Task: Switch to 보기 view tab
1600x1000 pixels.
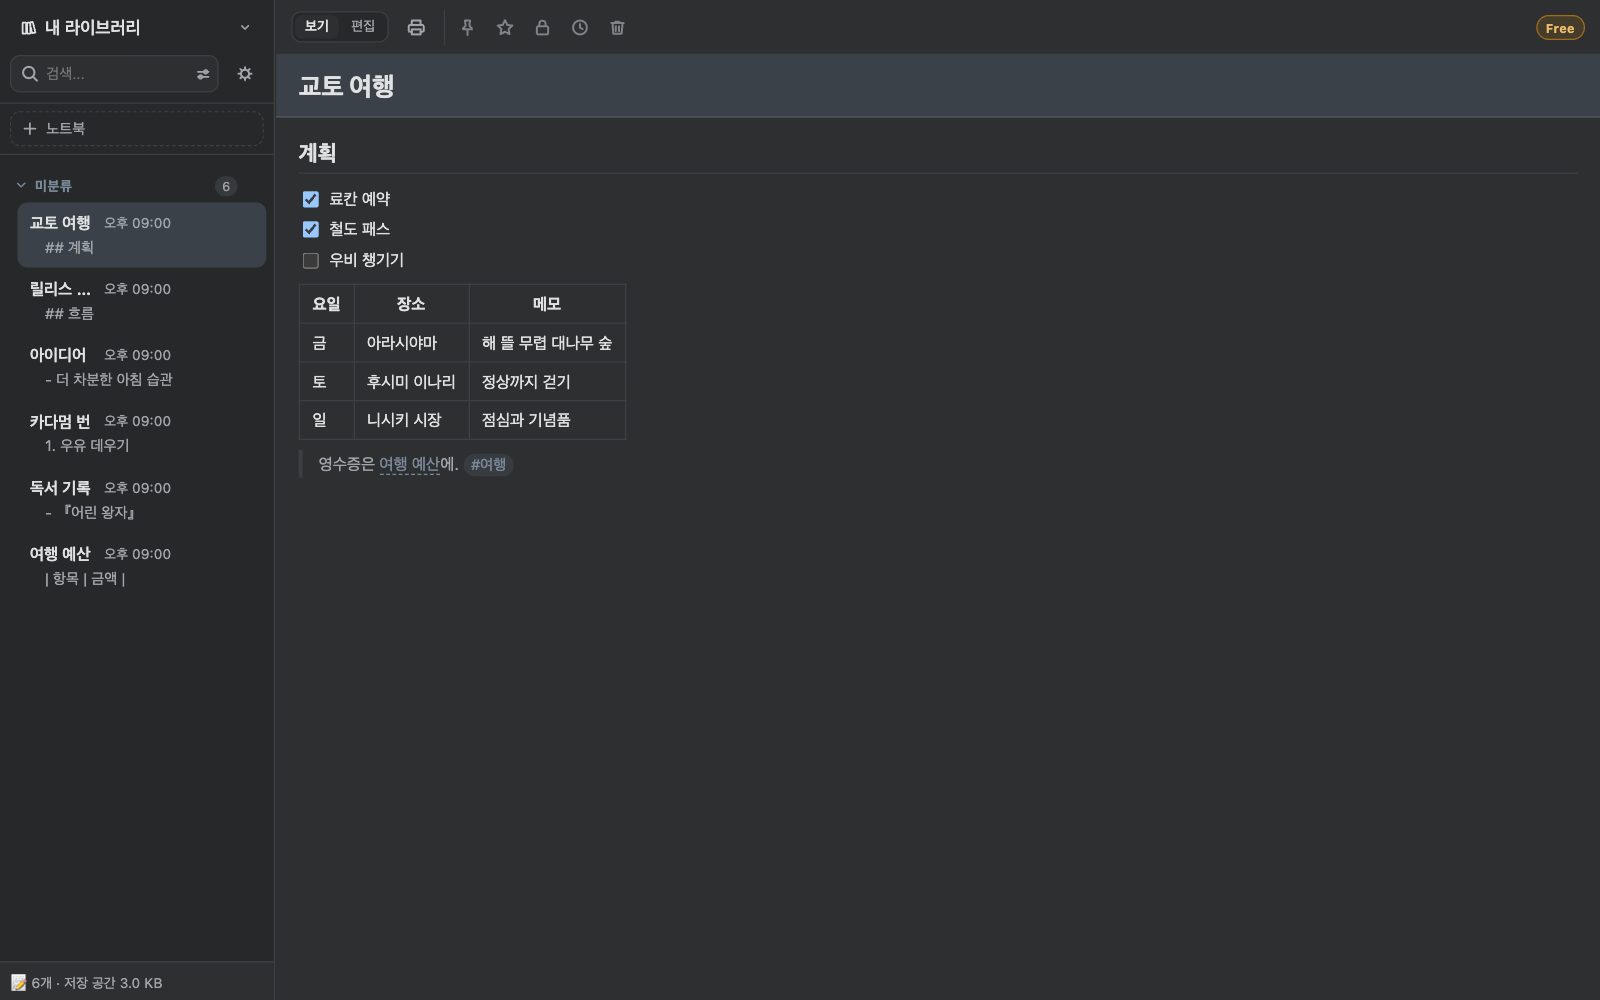Action: [x=317, y=27]
